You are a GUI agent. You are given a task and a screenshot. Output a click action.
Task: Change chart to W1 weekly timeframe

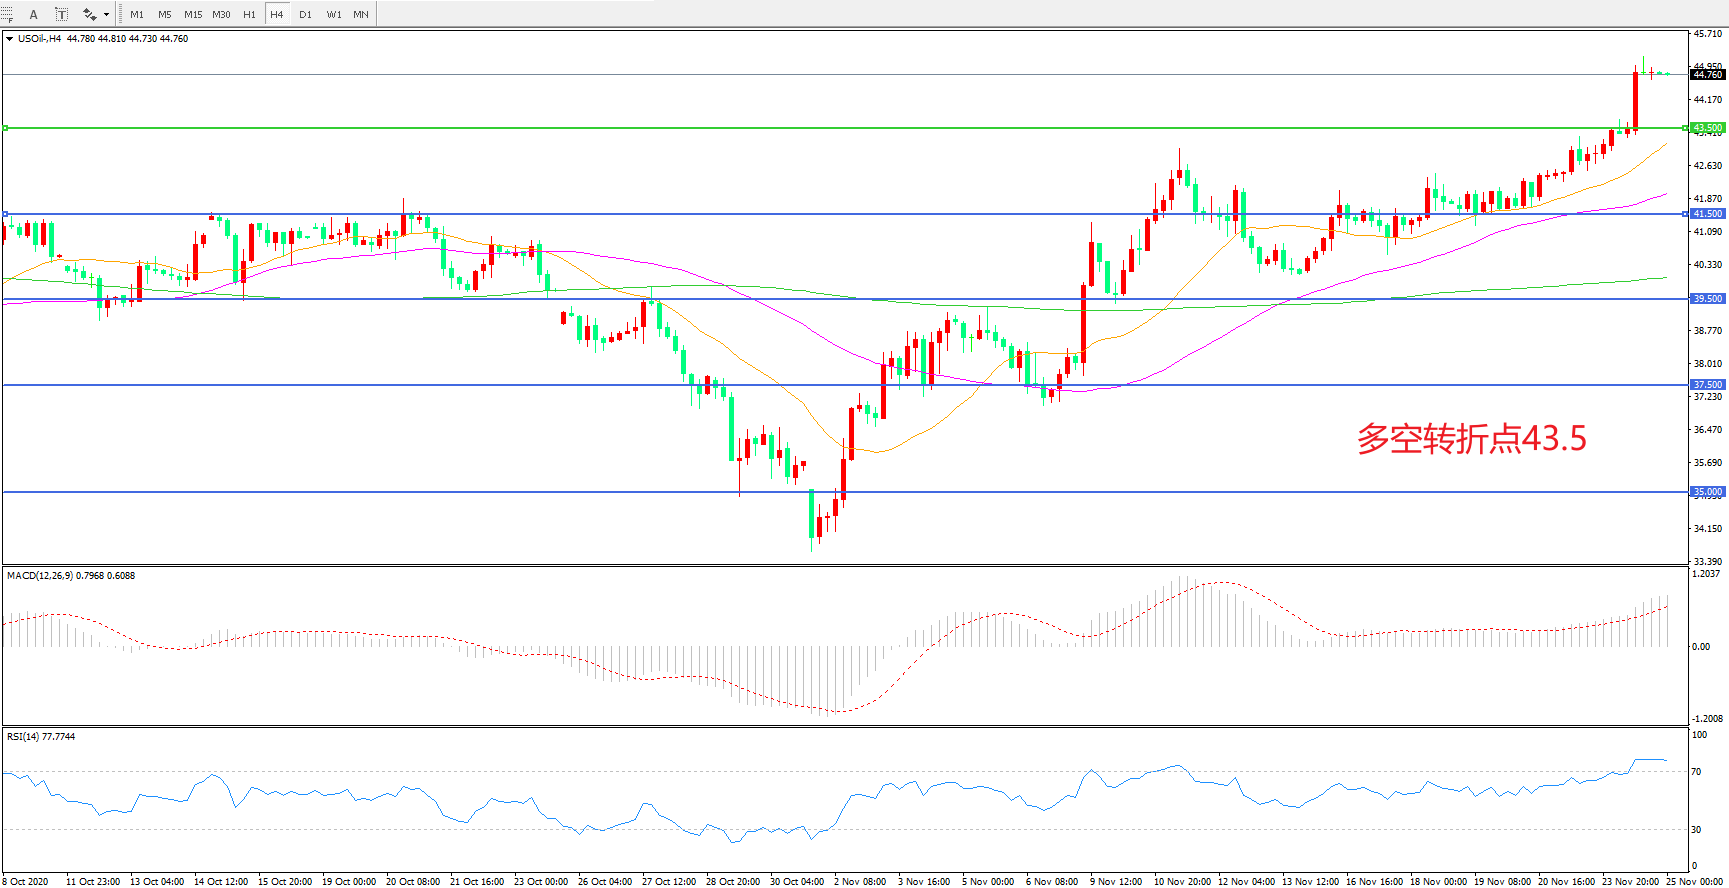click(x=334, y=14)
